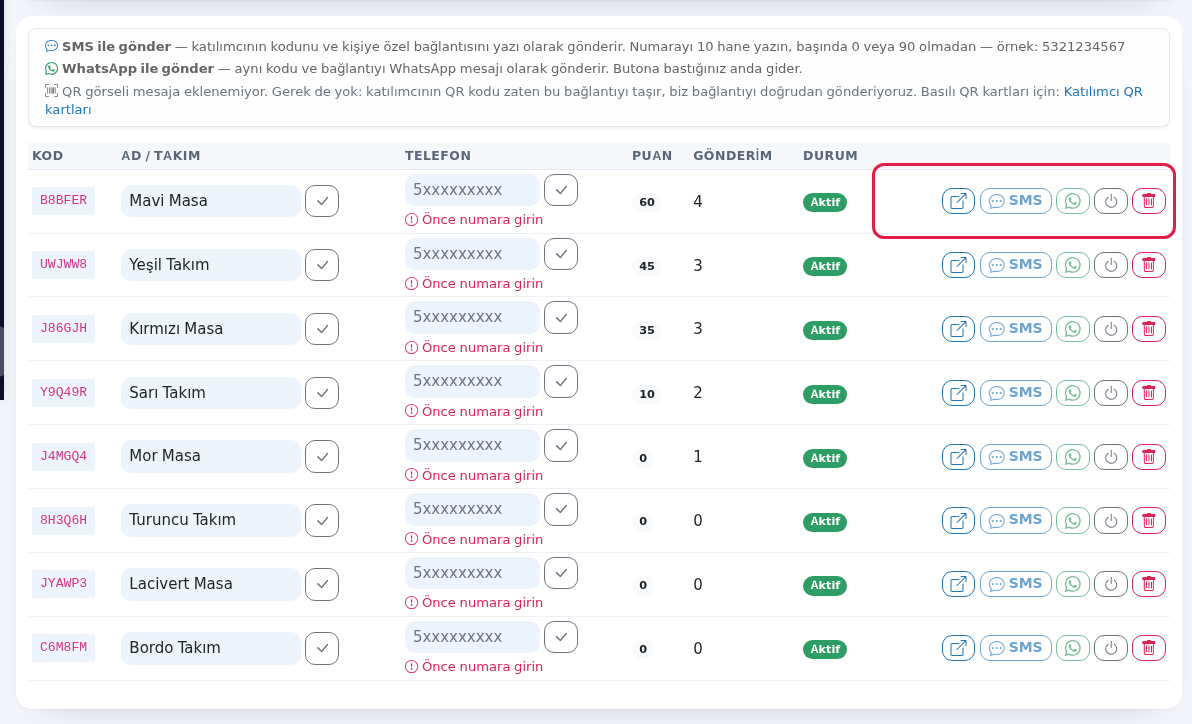
Task: Toggle the Turuncu Takım power status button
Action: click(x=1111, y=520)
